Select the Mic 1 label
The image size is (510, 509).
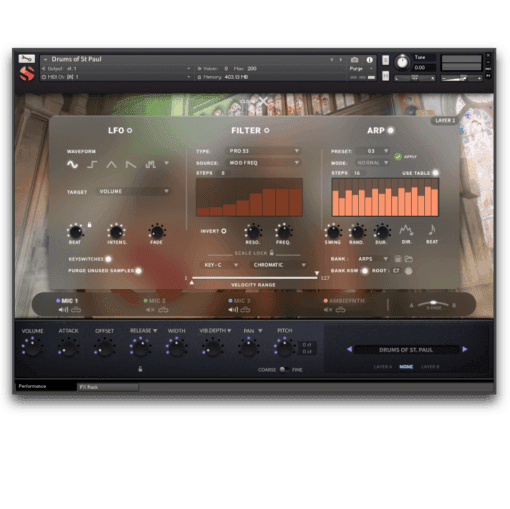coord(69,301)
